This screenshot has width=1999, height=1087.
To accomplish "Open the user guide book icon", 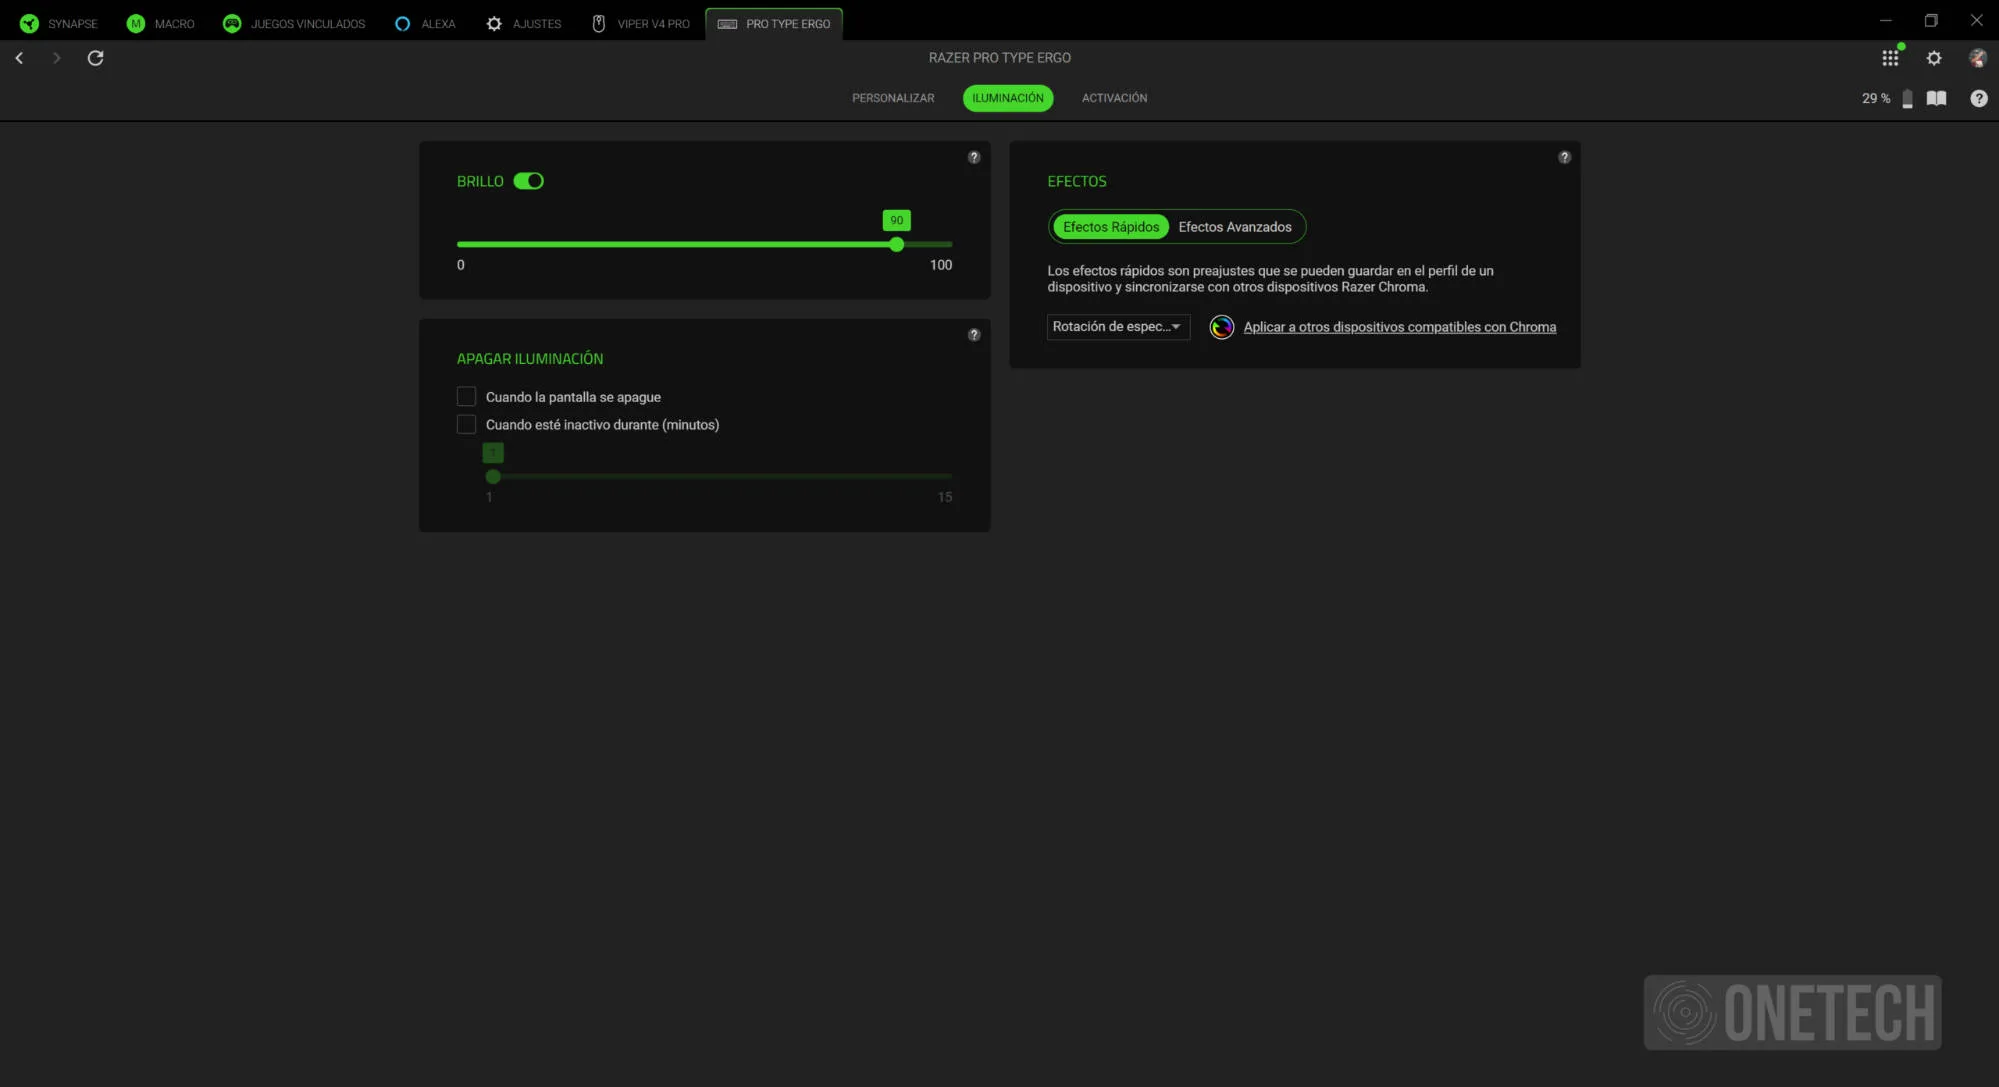I will pyautogui.click(x=1936, y=98).
